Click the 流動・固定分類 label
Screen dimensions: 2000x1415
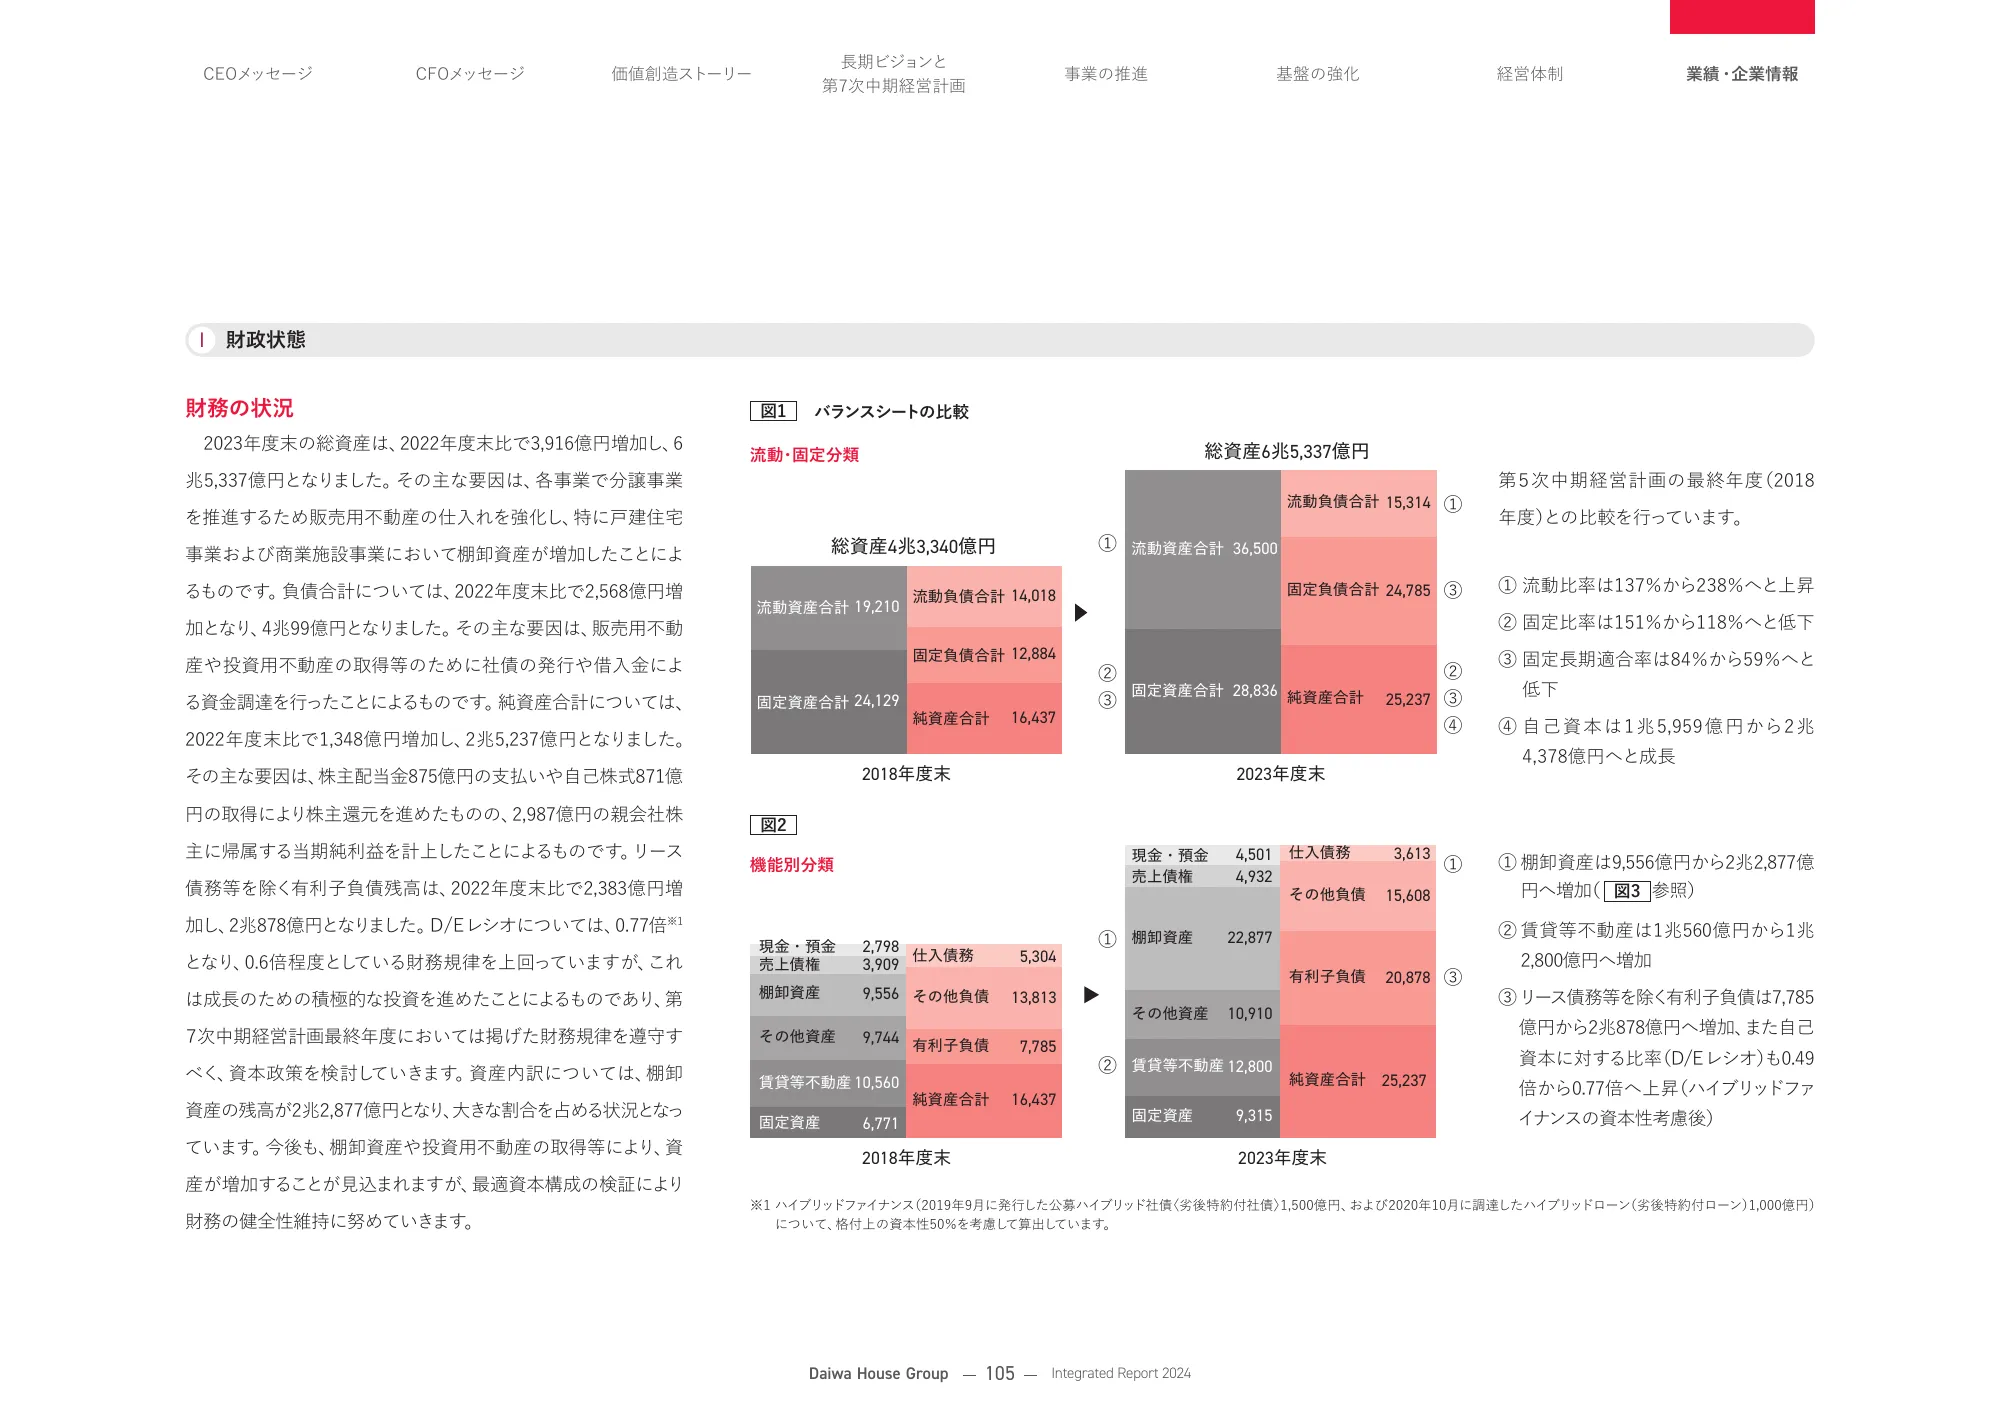point(804,455)
